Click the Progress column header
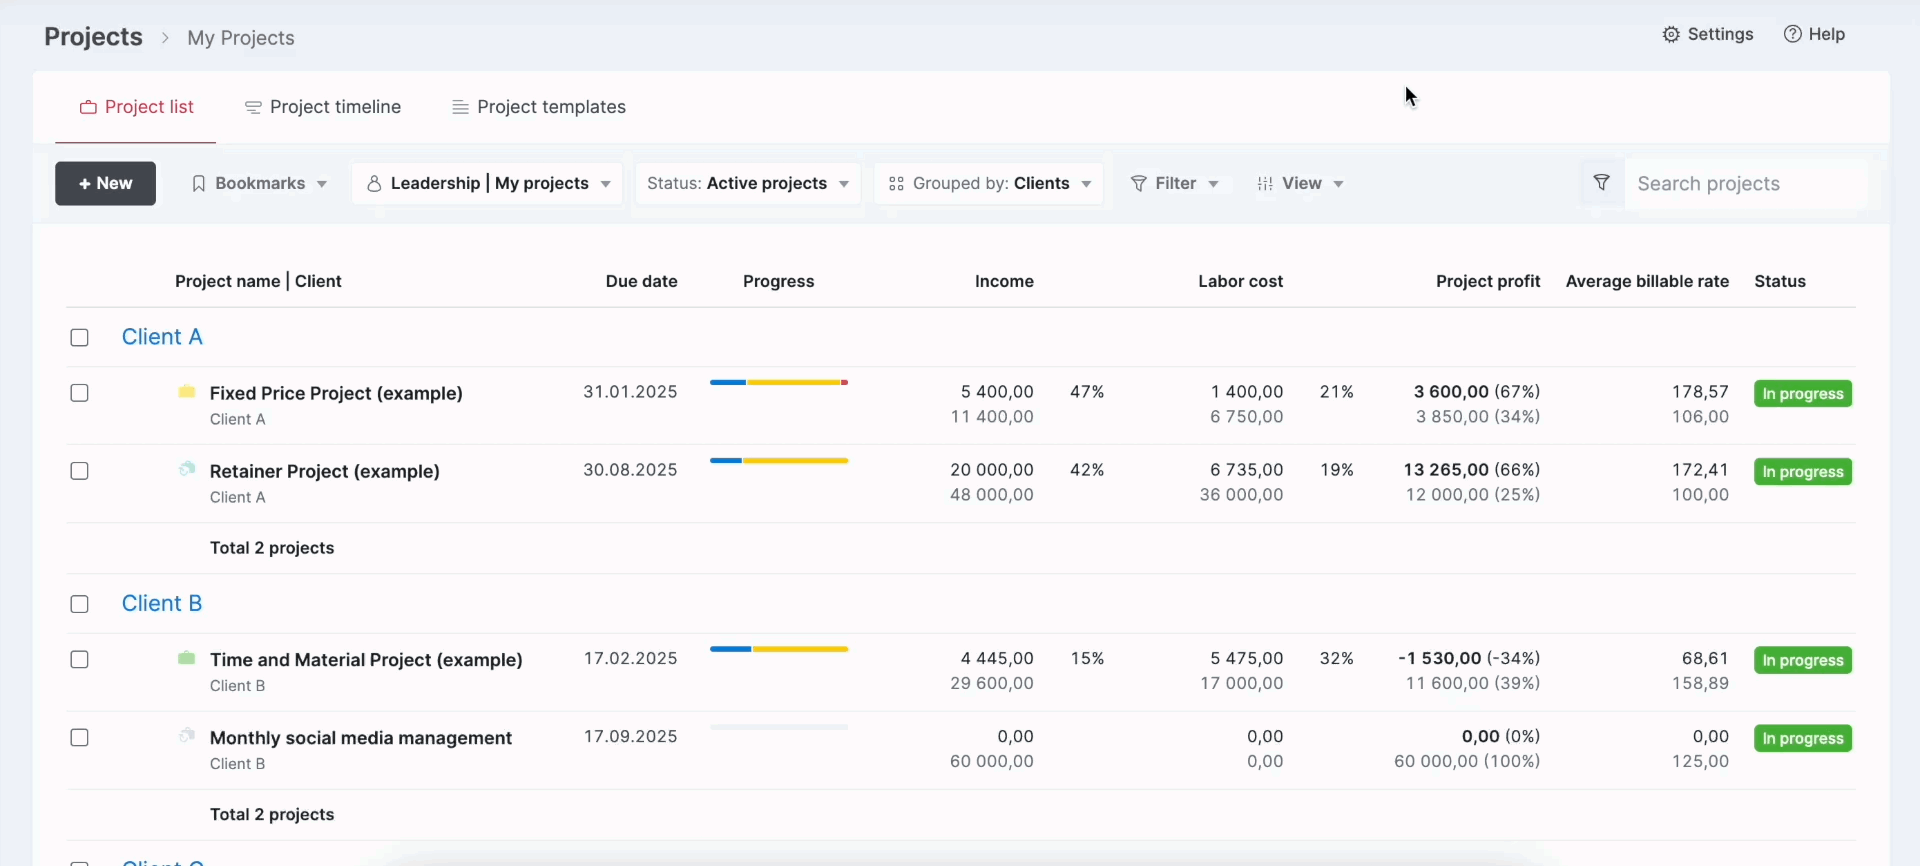Screen dimensions: 1920x866 [x=779, y=282]
